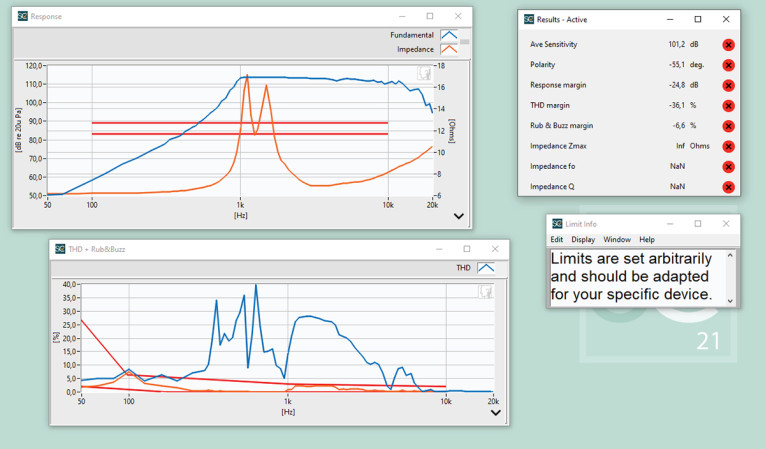This screenshot has width=765, height=449.
Task: Expand the Response graph chevron
Action: coord(459,216)
